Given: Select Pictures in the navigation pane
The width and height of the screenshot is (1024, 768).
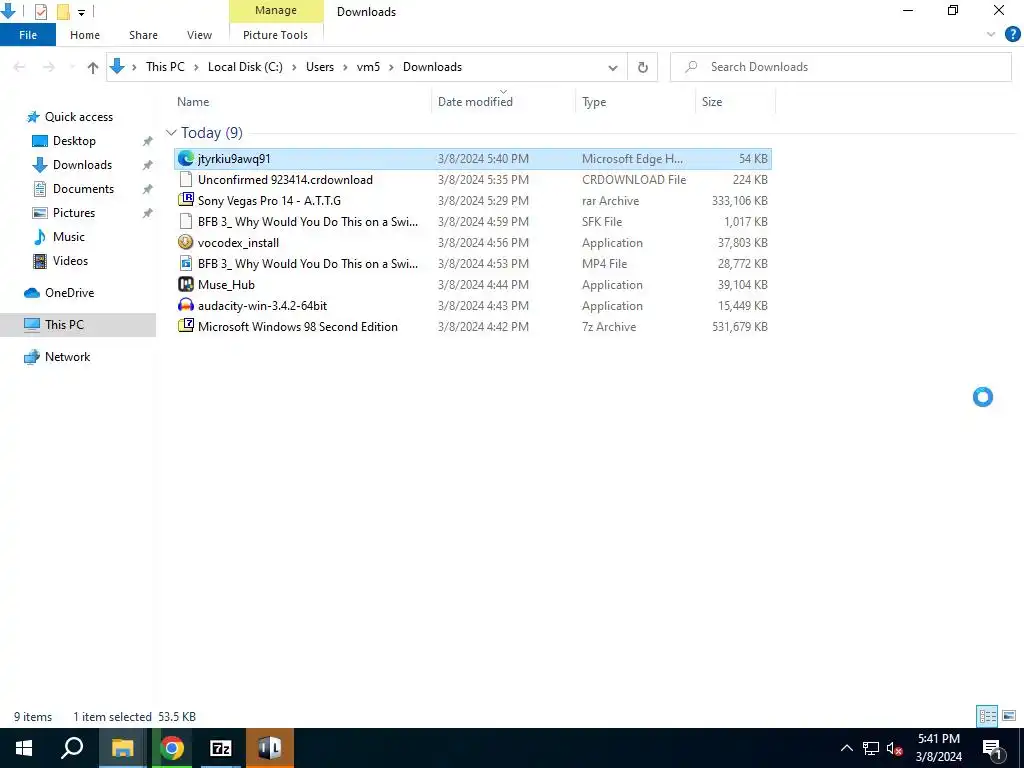Looking at the screenshot, I should pyautogui.click(x=74, y=213).
